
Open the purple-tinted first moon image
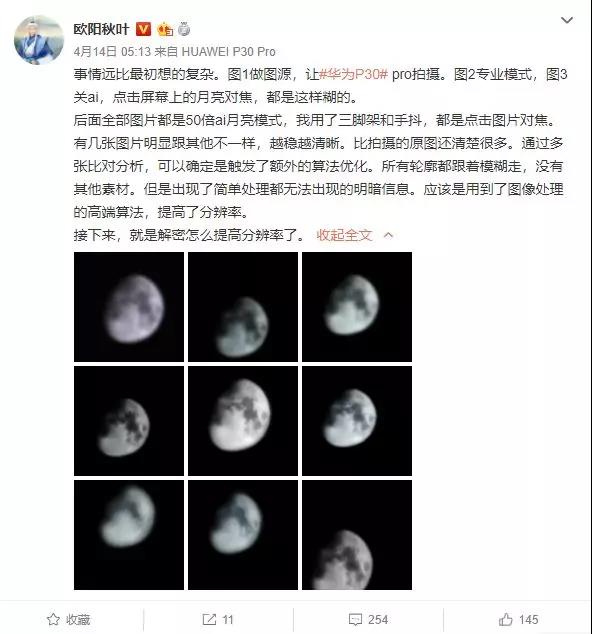pos(129,307)
